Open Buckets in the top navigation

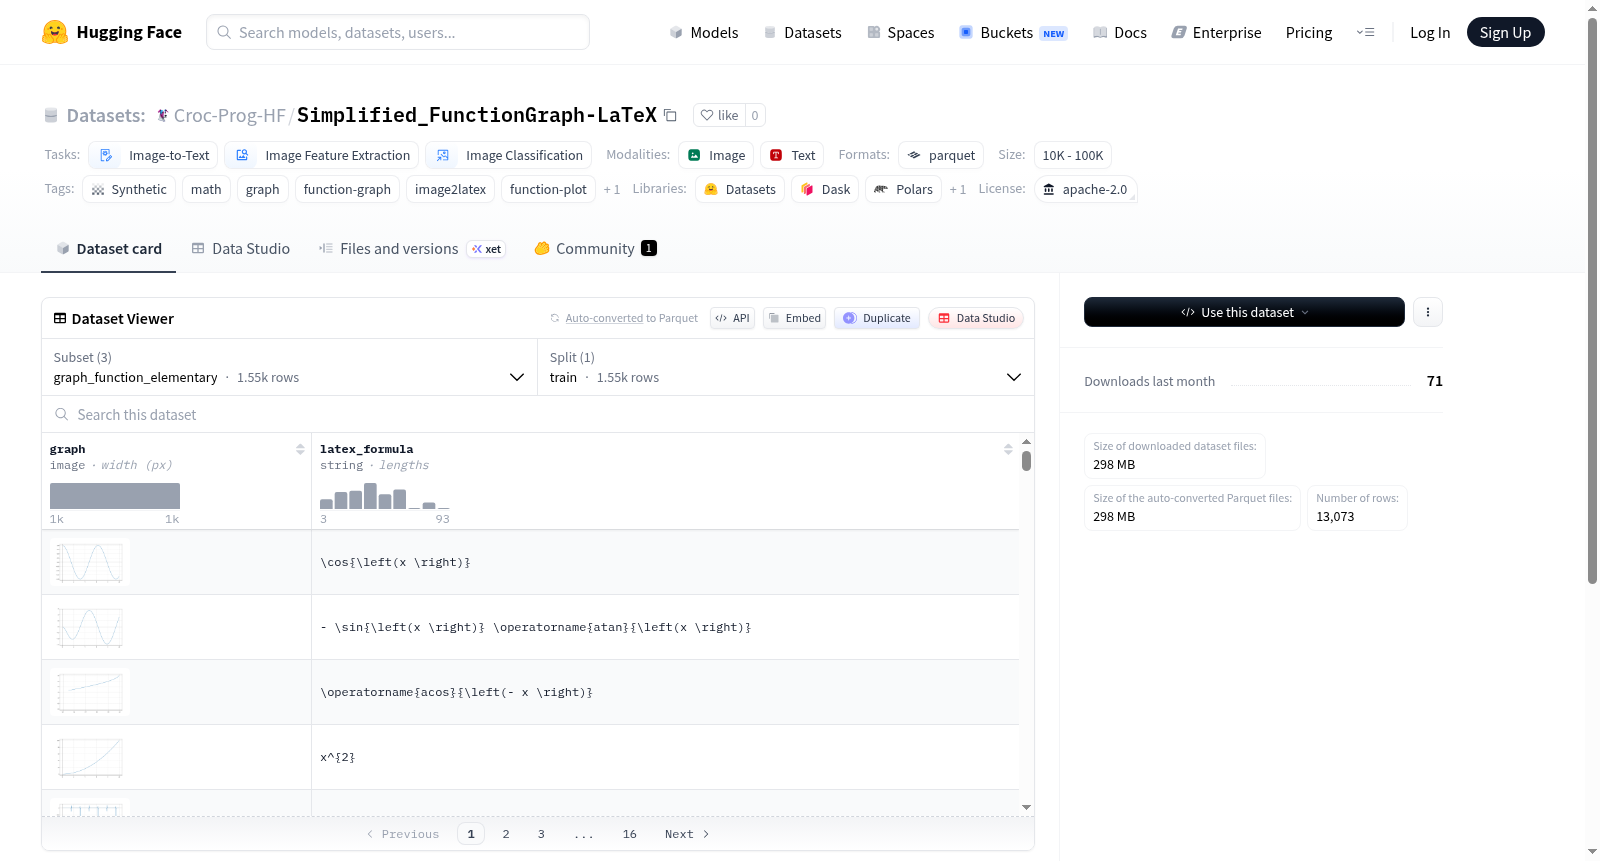(1013, 32)
